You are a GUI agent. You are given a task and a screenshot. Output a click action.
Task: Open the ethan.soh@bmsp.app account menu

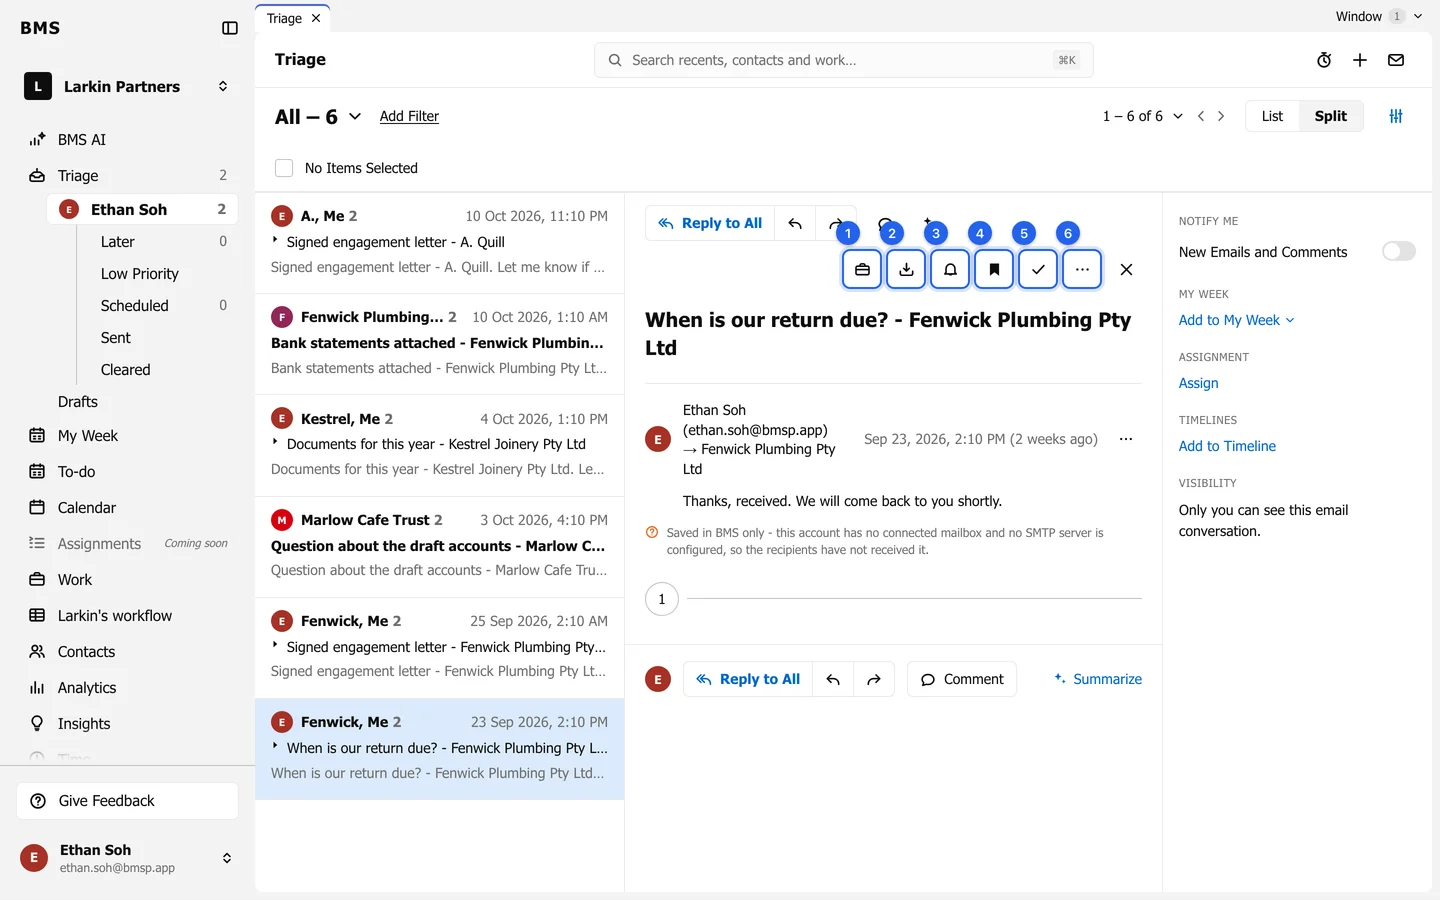tap(128, 858)
